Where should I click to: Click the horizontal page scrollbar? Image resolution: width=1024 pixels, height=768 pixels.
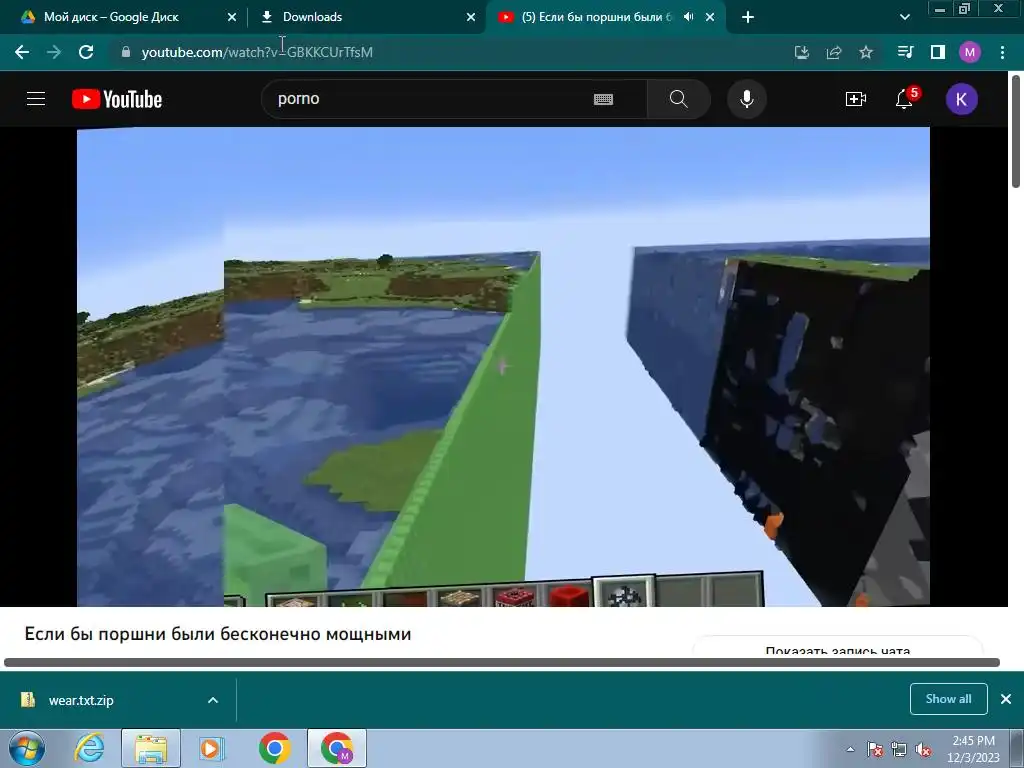tap(502, 662)
